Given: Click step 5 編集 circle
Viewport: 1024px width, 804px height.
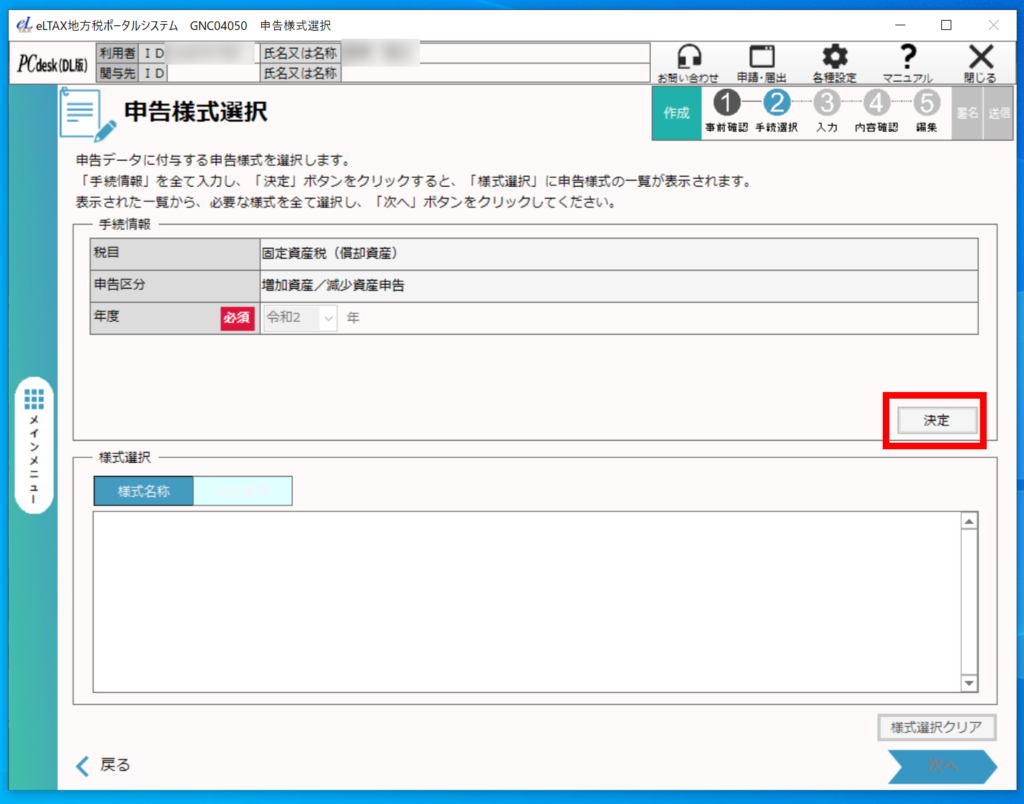Looking at the screenshot, I should tap(927, 103).
